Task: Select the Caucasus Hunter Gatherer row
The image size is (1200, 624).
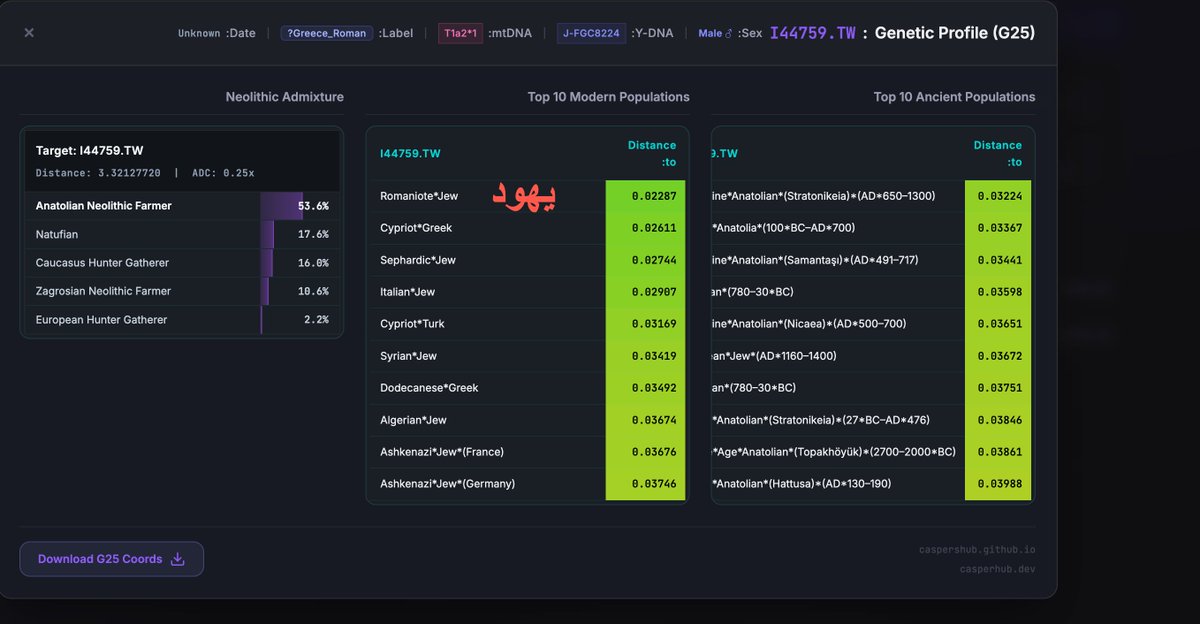Action: [x=181, y=263]
